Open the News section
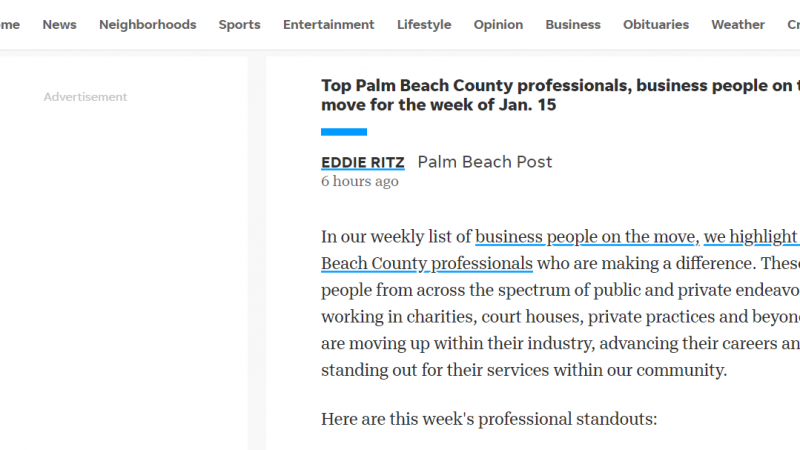Image resolution: width=800 pixels, height=450 pixels. point(59,24)
